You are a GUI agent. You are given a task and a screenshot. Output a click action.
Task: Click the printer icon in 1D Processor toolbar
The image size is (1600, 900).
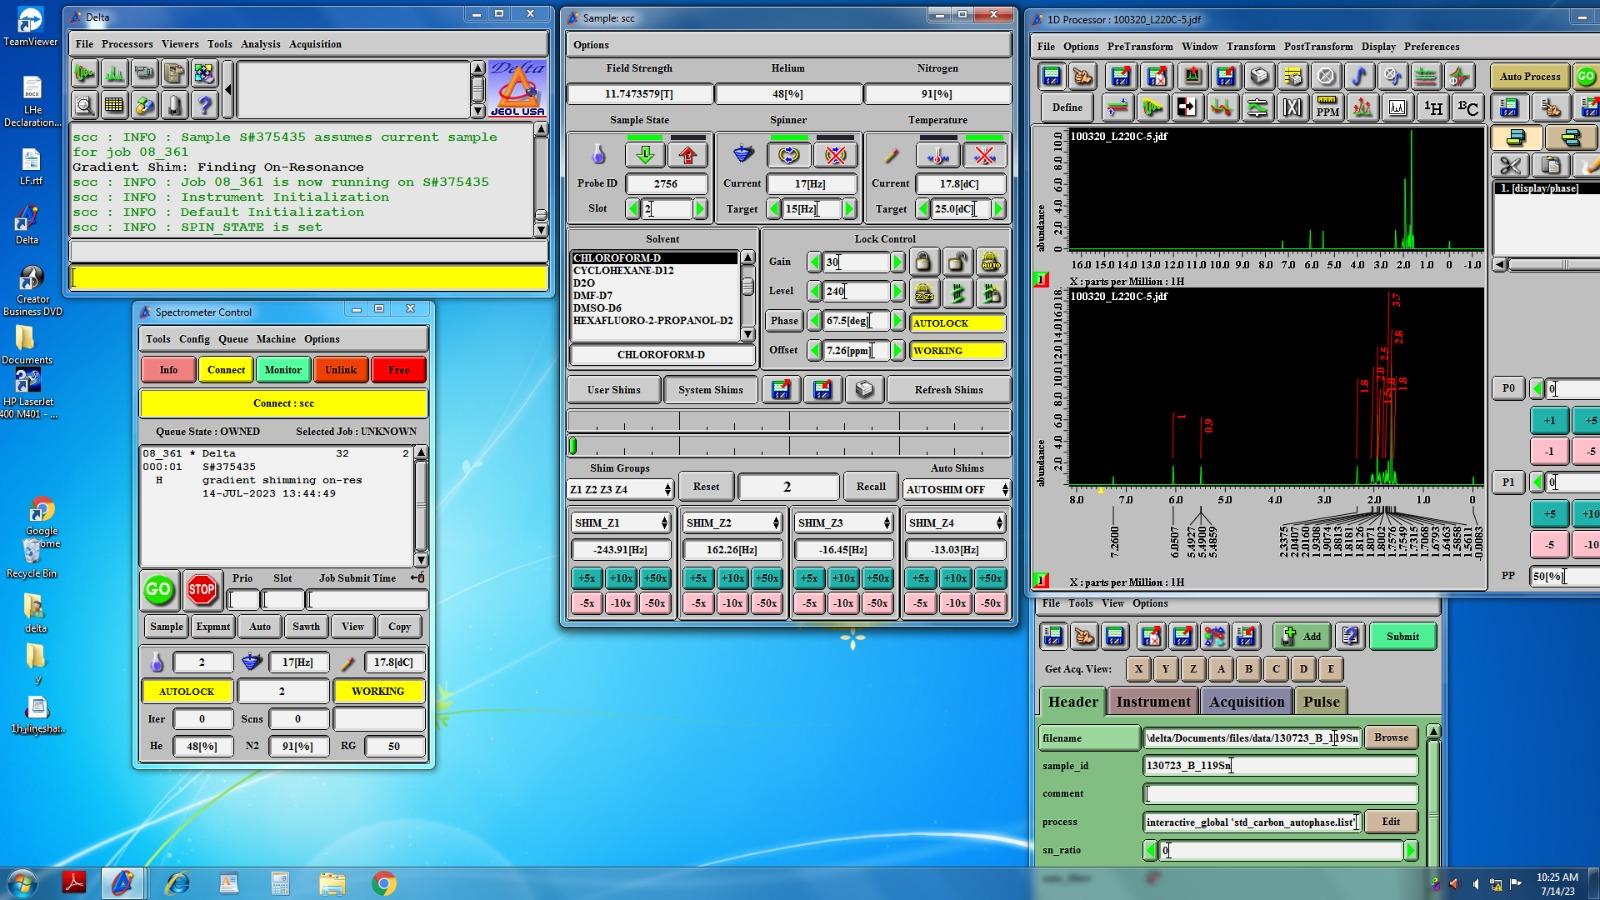pyautogui.click(x=1259, y=76)
